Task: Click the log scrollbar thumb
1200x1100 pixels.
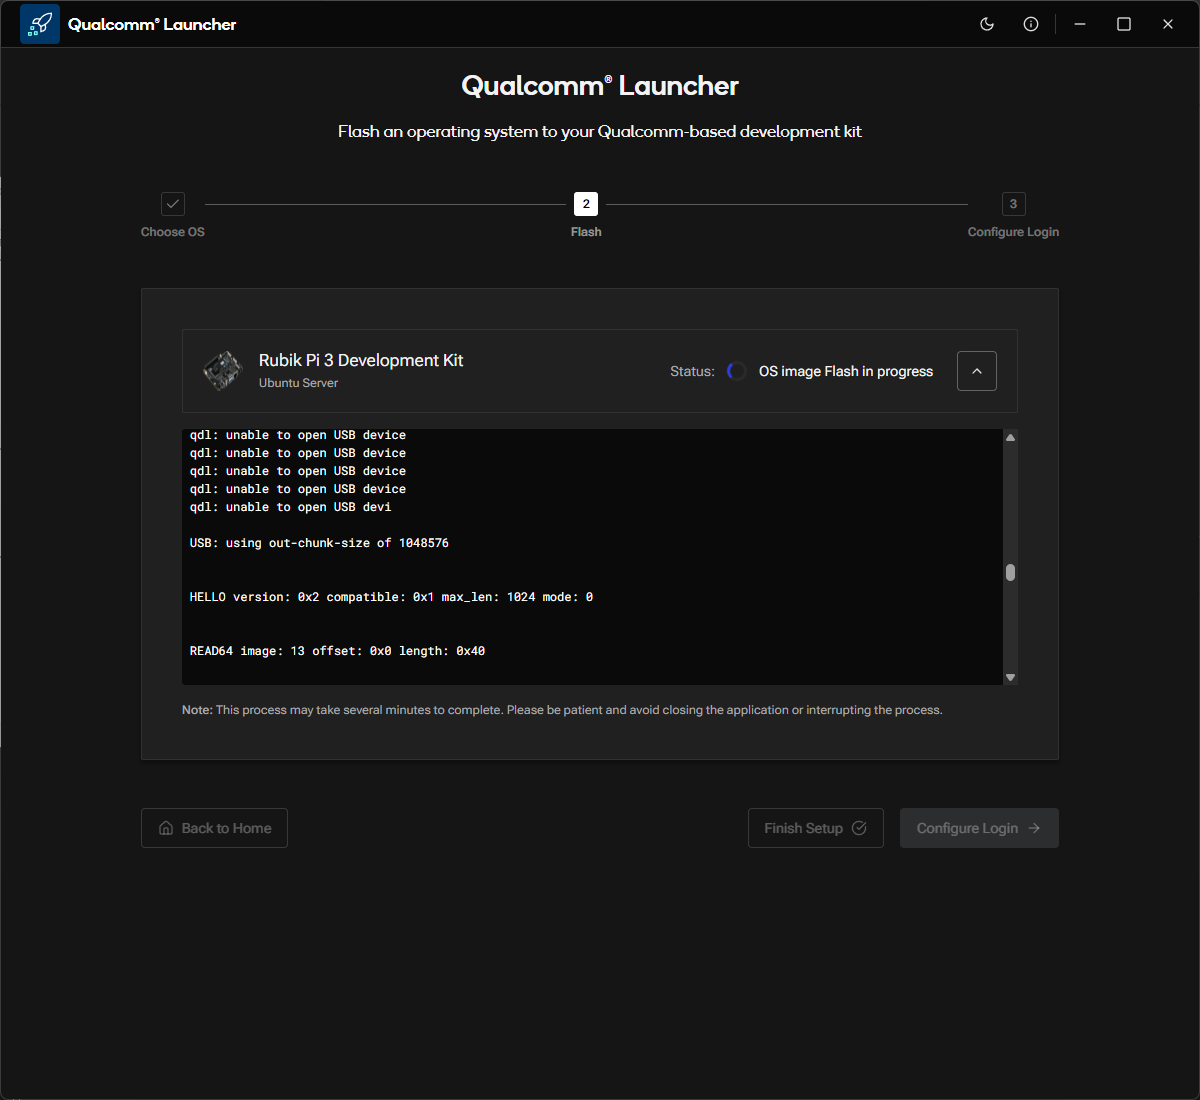Action: 1010,572
